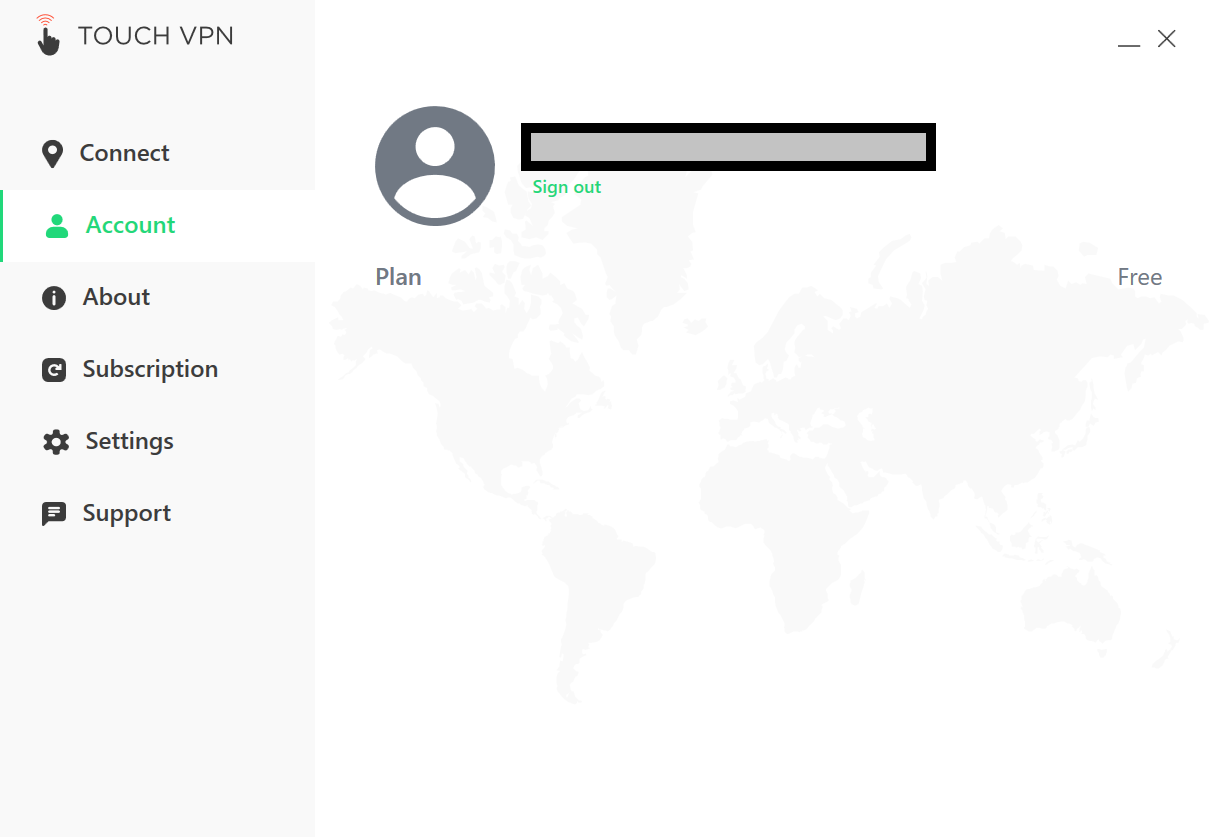Close the Touch VPN window
Image resolution: width=1217 pixels, height=837 pixels.
coord(1166,39)
